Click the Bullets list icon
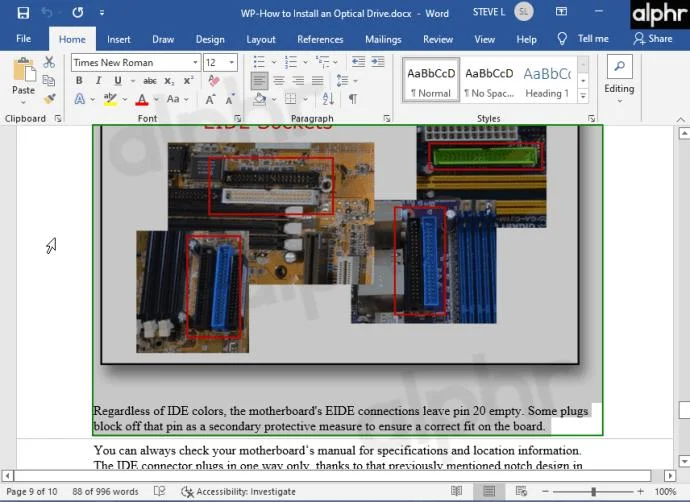 click(259, 62)
